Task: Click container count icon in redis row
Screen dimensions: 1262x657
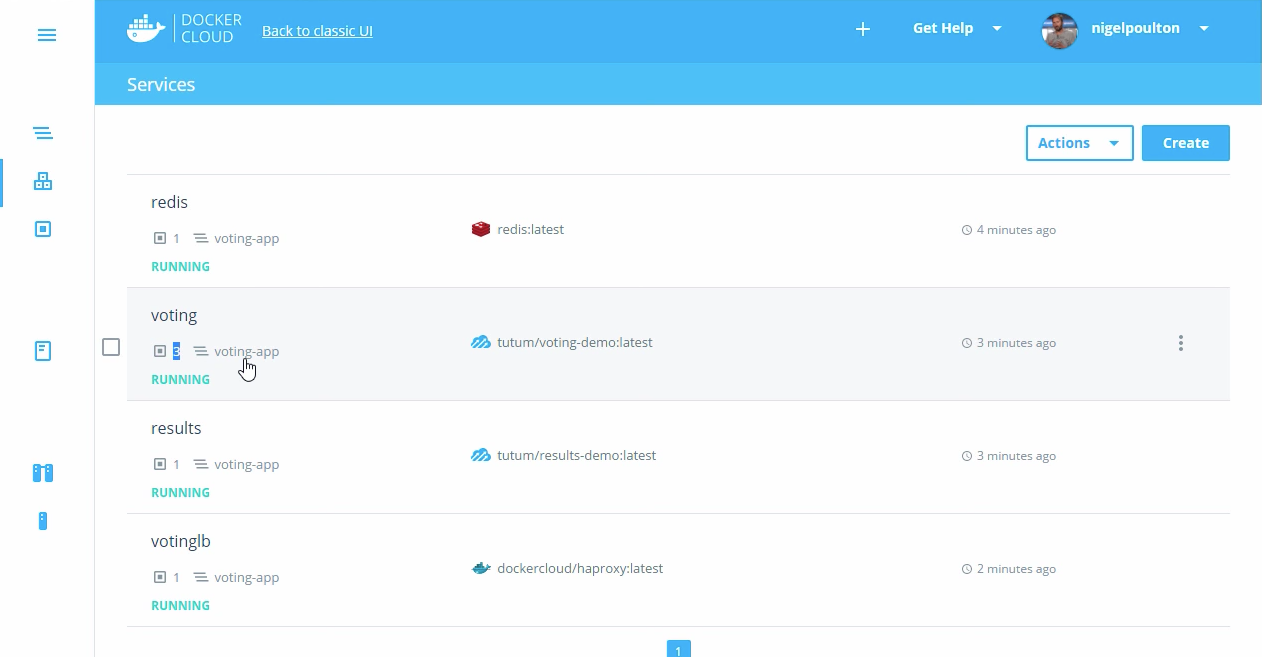Action: coord(159,239)
